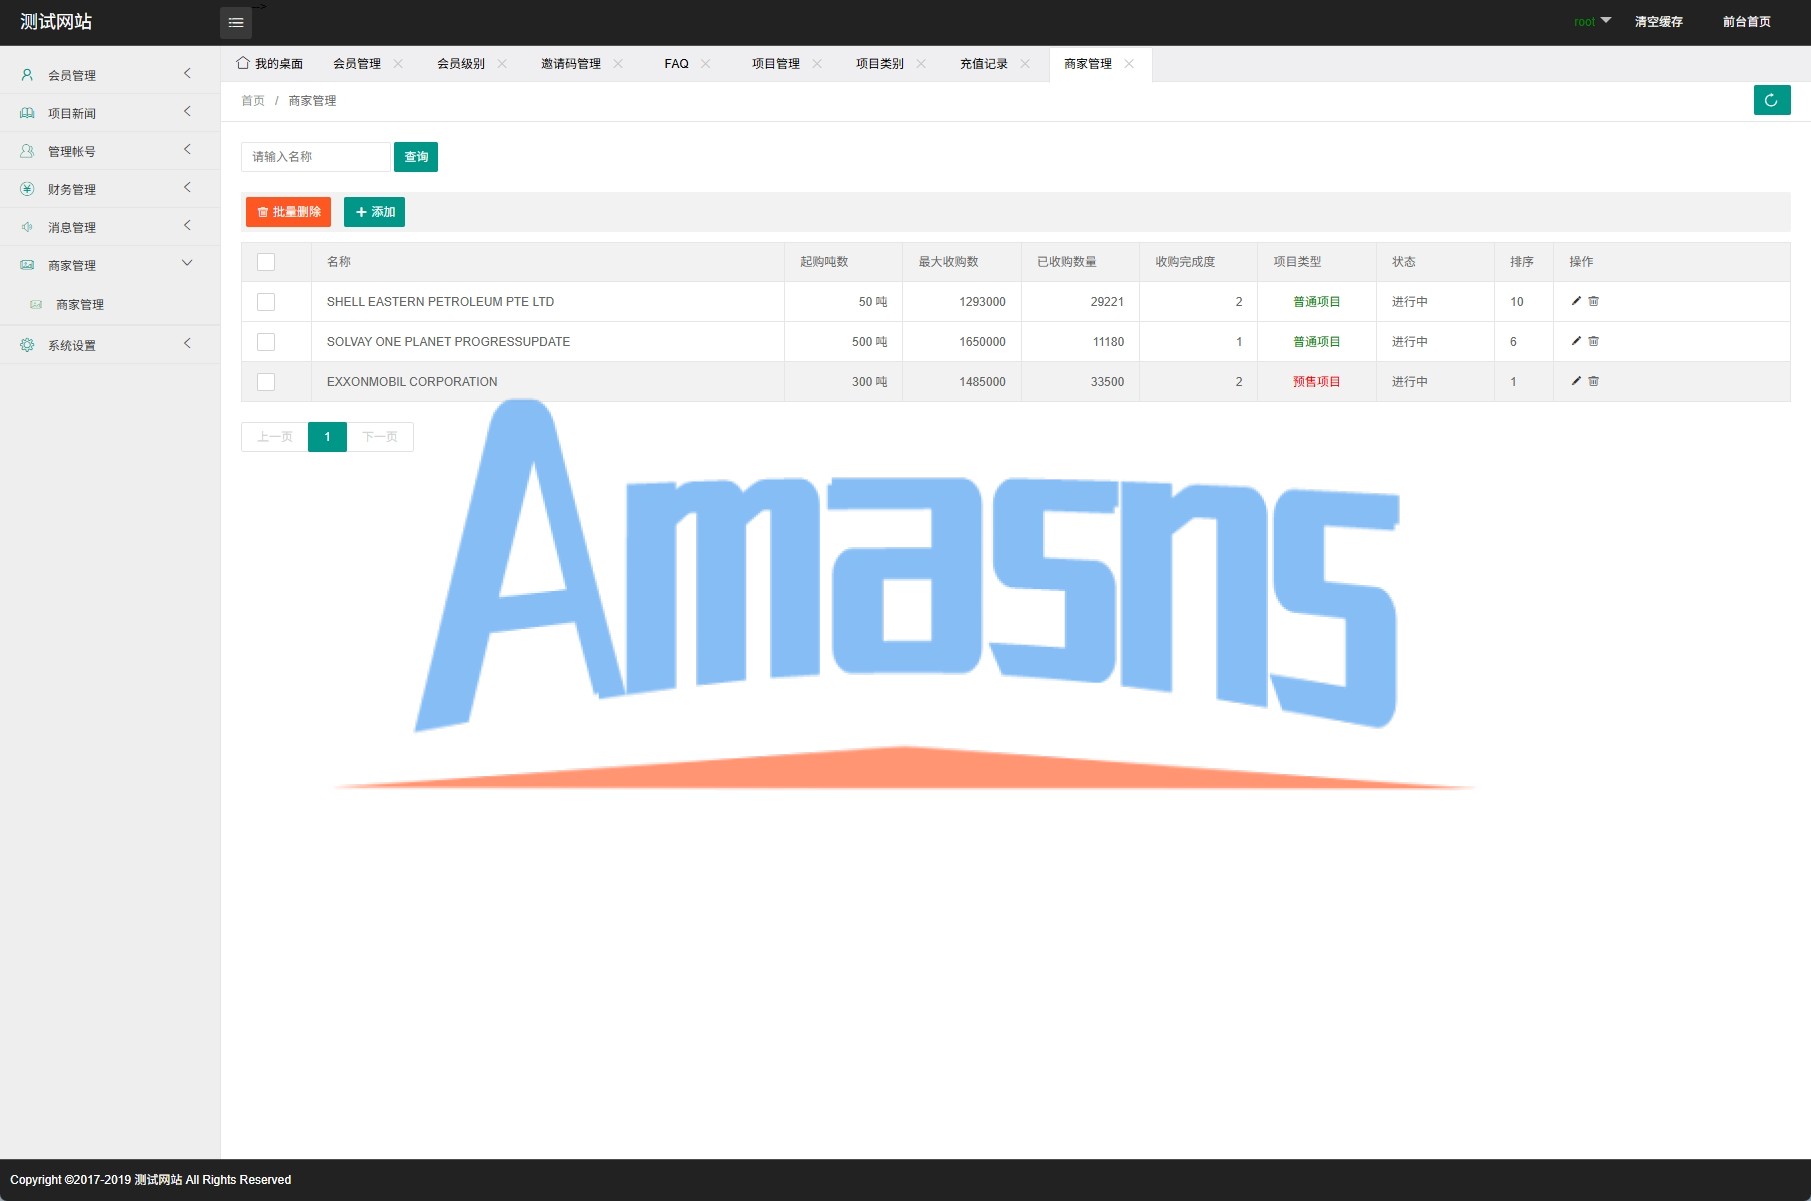1811x1201 pixels.
Task: Check the select-all header checkbox
Action: [266, 262]
